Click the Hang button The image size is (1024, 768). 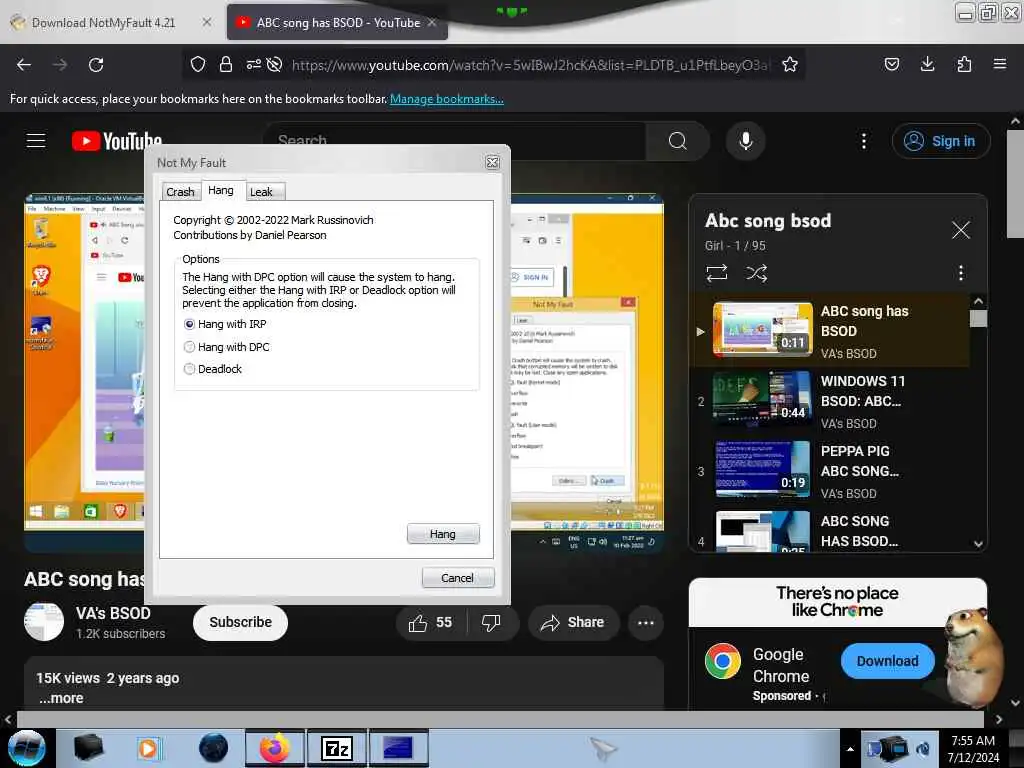pos(443,534)
